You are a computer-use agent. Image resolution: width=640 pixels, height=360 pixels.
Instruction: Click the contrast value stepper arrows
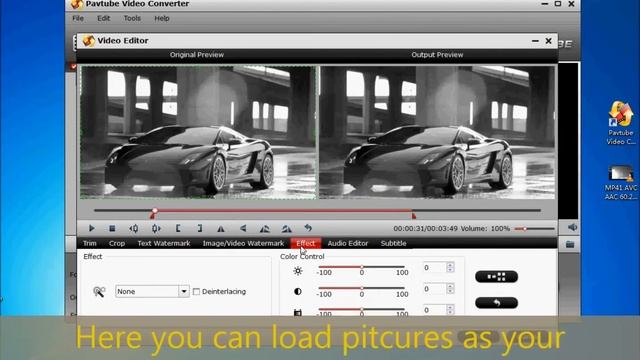(450, 289)
